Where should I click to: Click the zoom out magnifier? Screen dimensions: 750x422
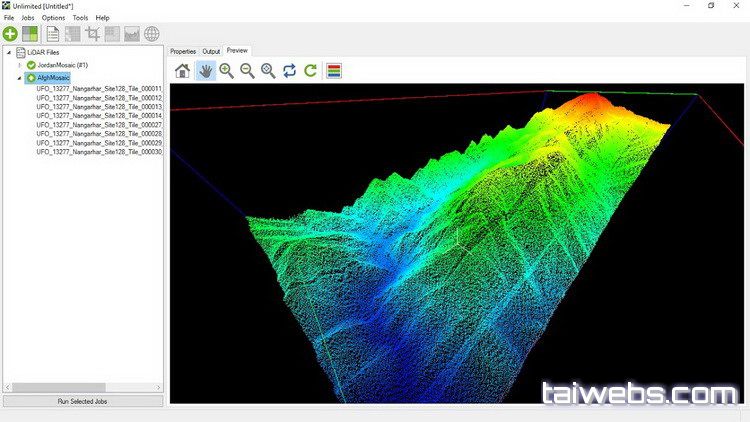pyautogui.click(x=247, y=70)
